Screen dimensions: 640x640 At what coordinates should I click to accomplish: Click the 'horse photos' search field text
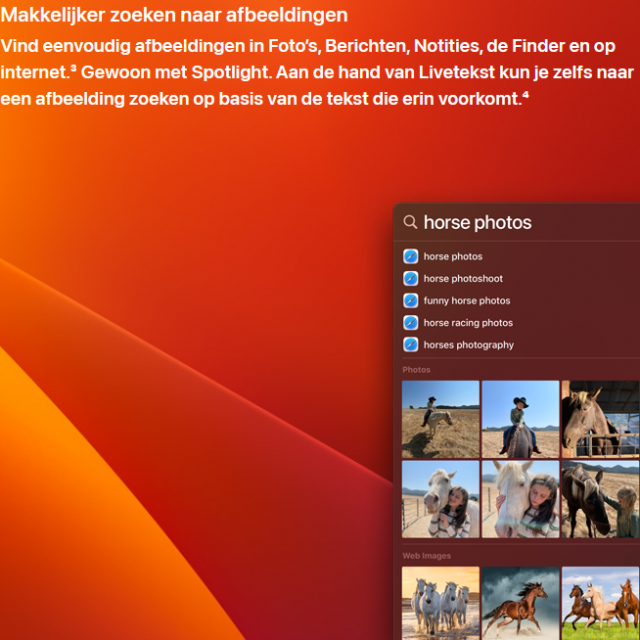pos(478,222)
